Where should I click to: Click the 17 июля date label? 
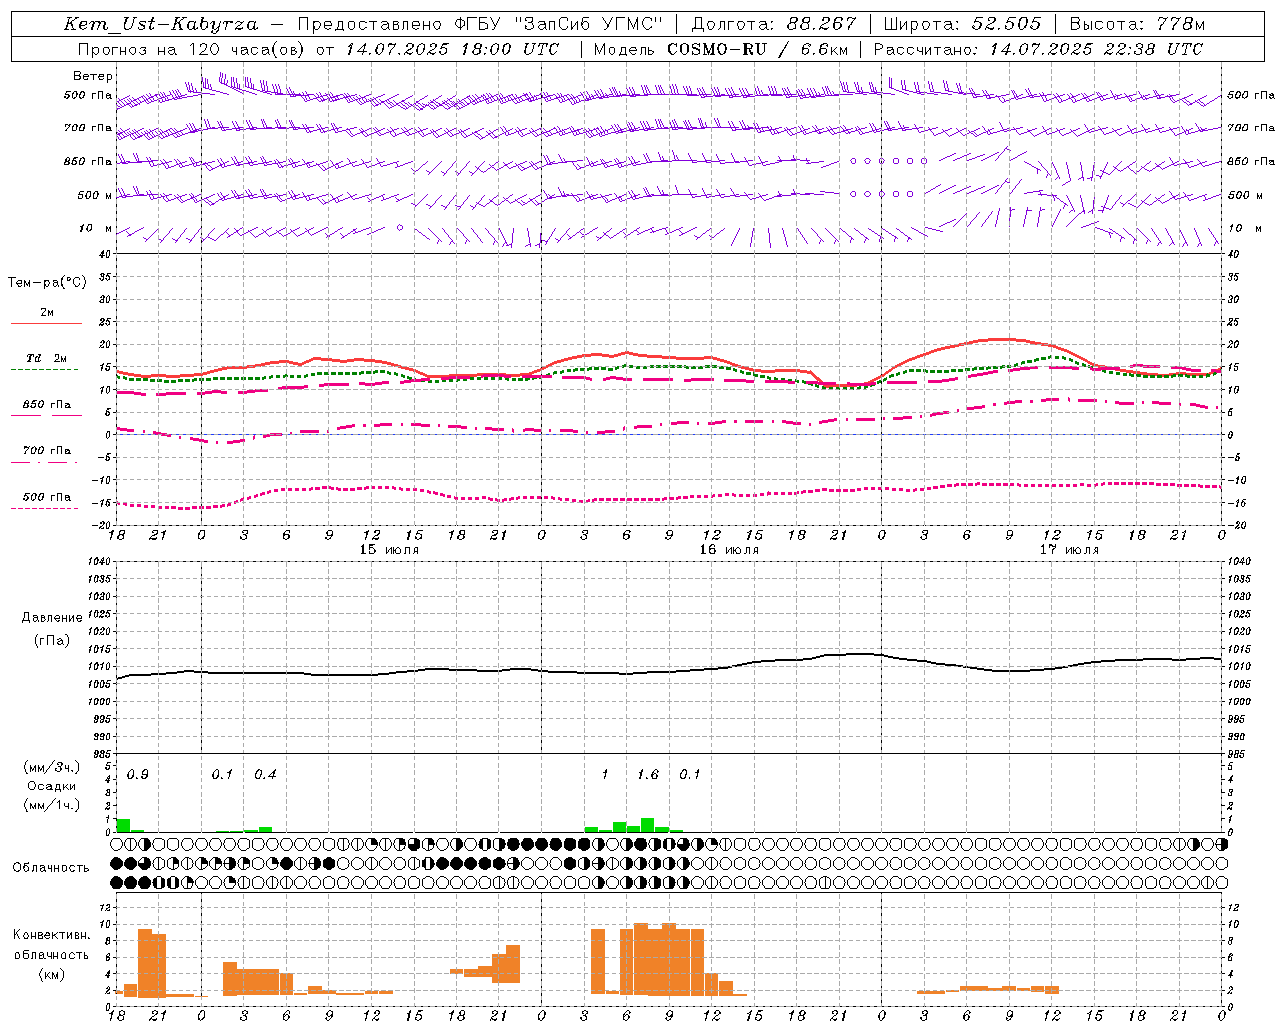(x=1069, y=550)
